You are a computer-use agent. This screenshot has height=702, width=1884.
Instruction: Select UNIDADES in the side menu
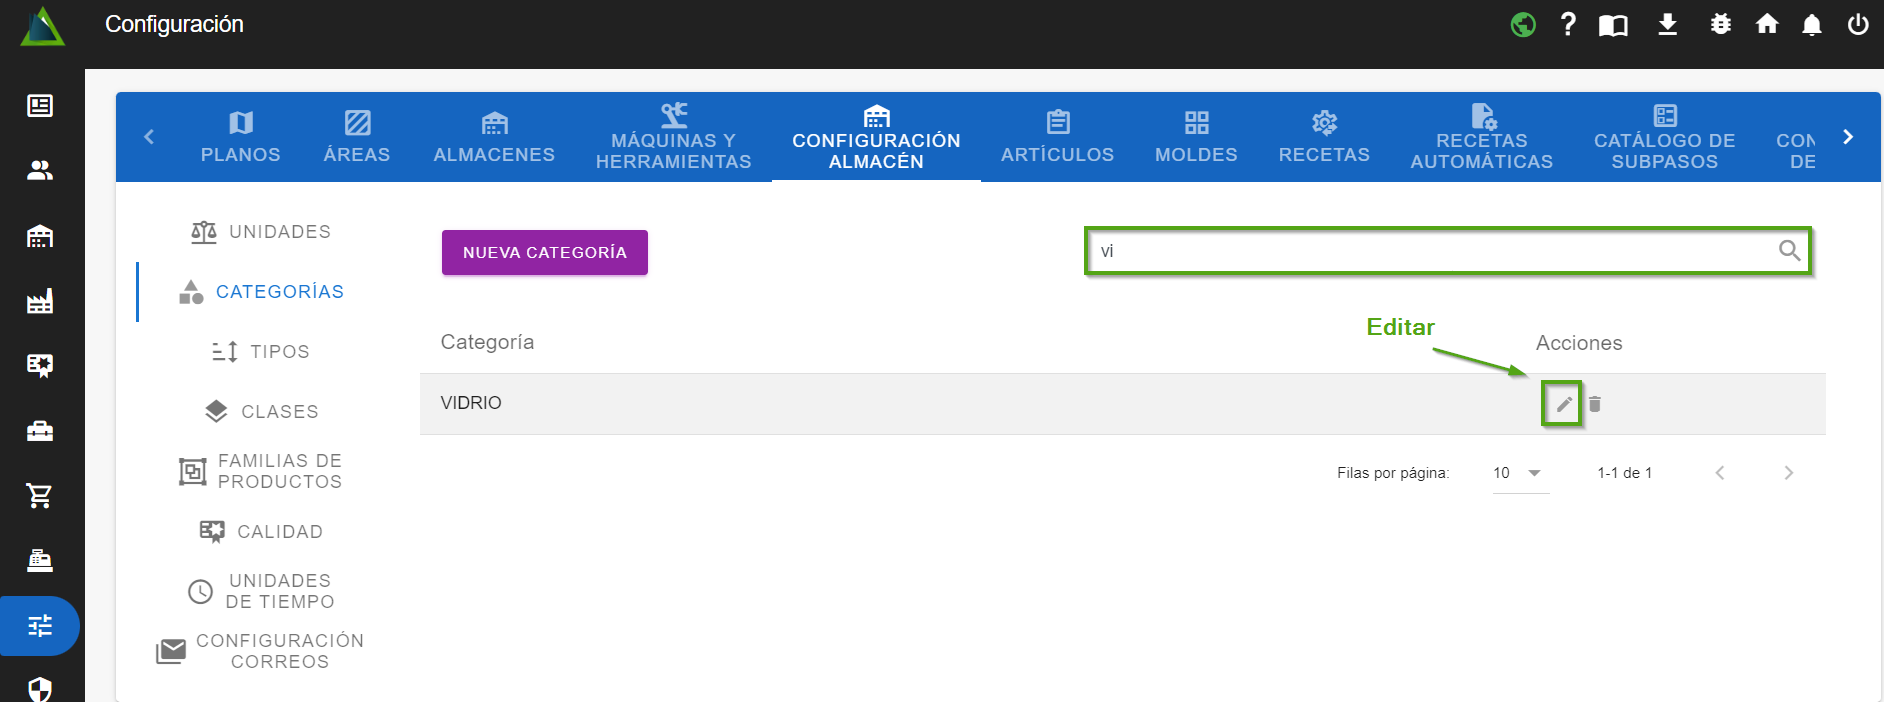(262, 232)
